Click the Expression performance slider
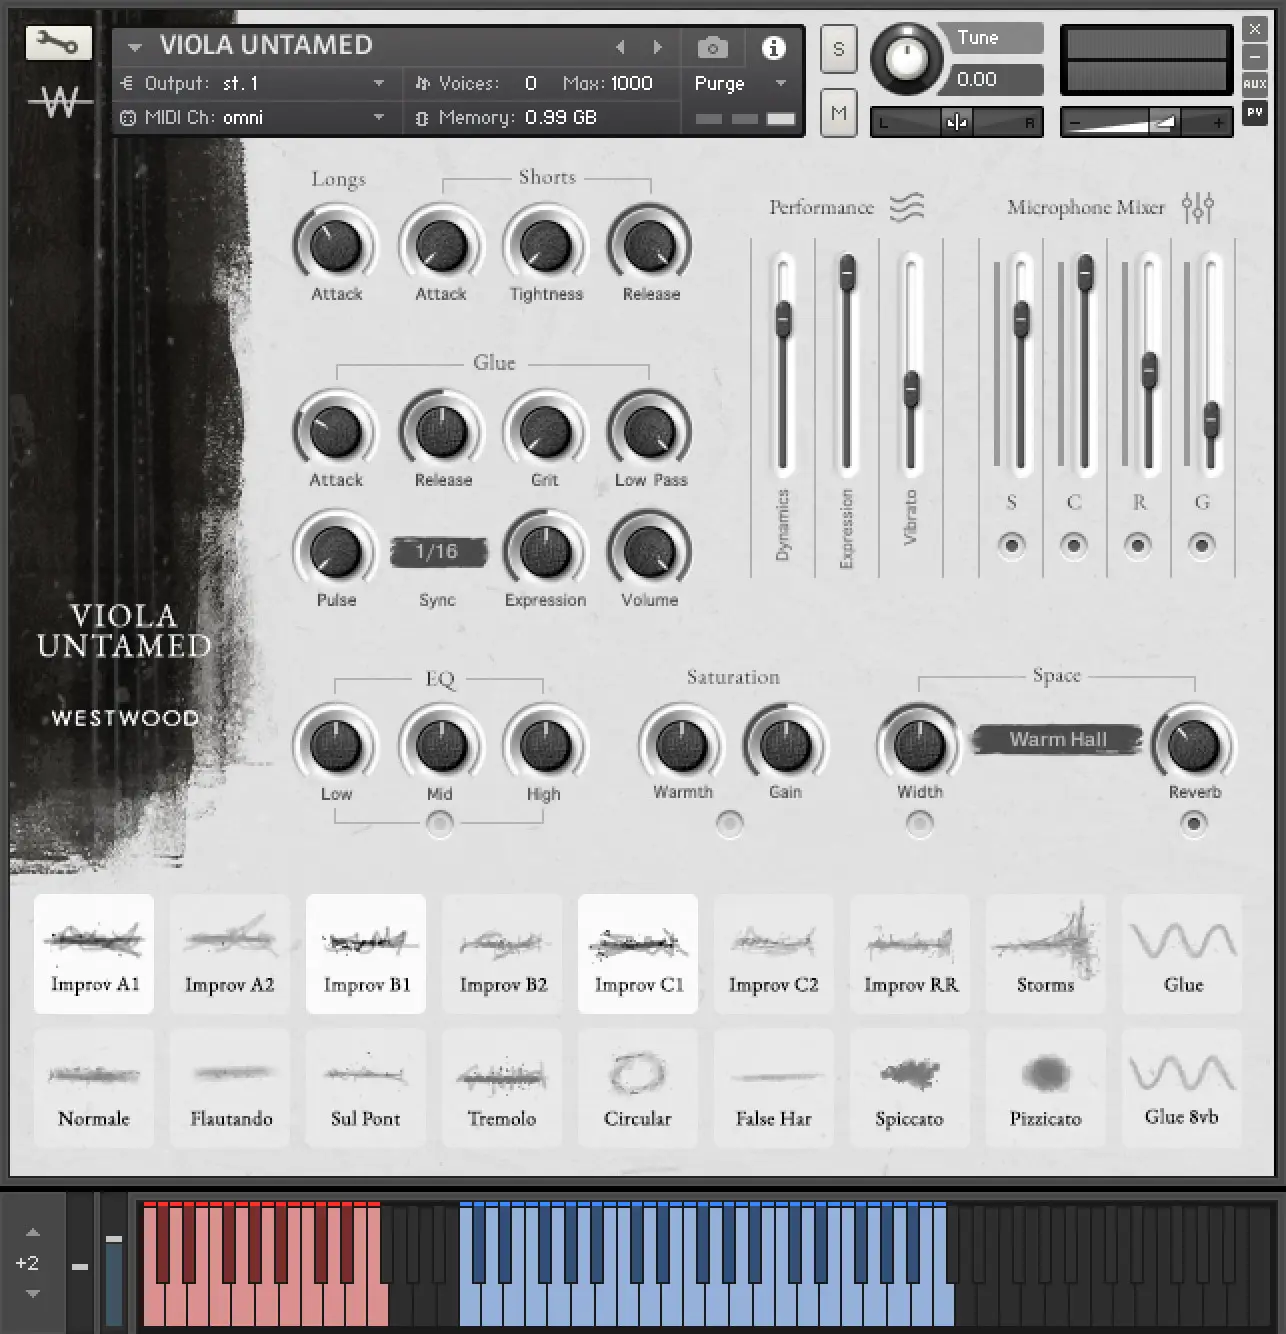 (x=847, y=364)
